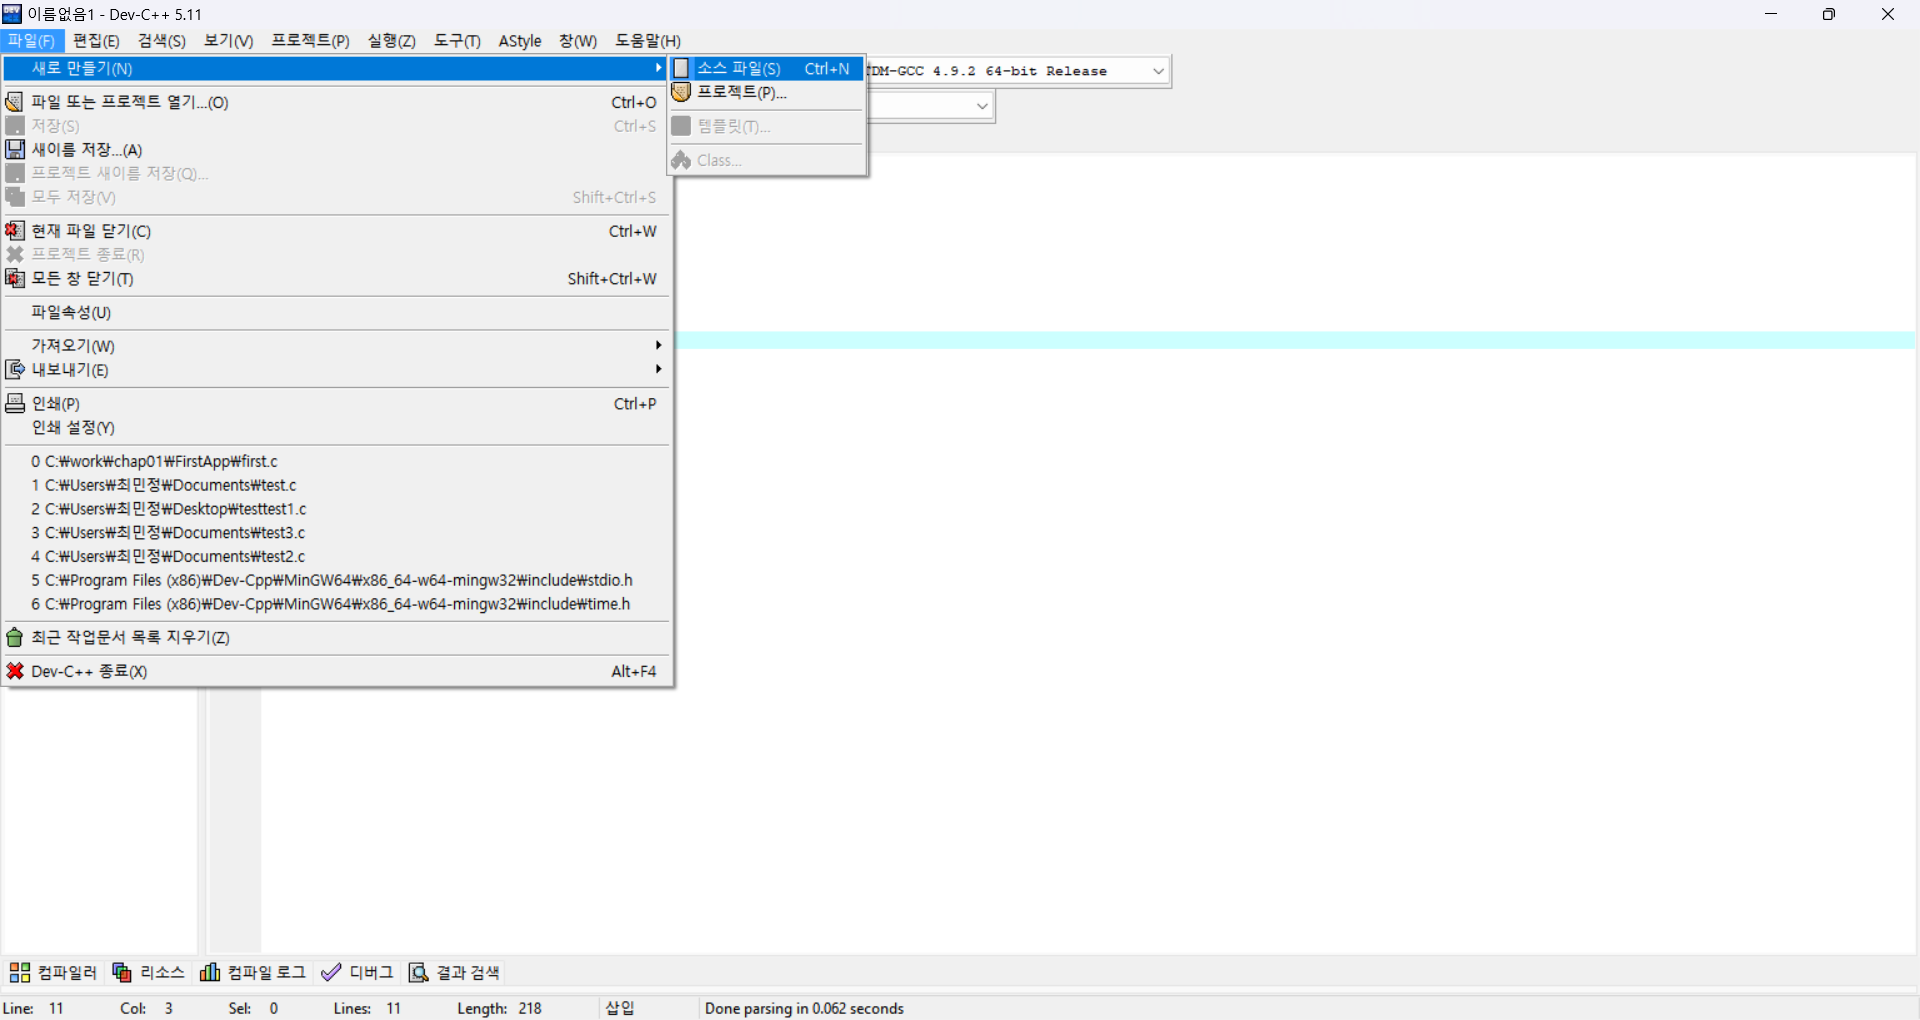Click the 파일 또는 프로젝트 열기 folder icon
1920x1020 pixels.
[x=15, y=102]
